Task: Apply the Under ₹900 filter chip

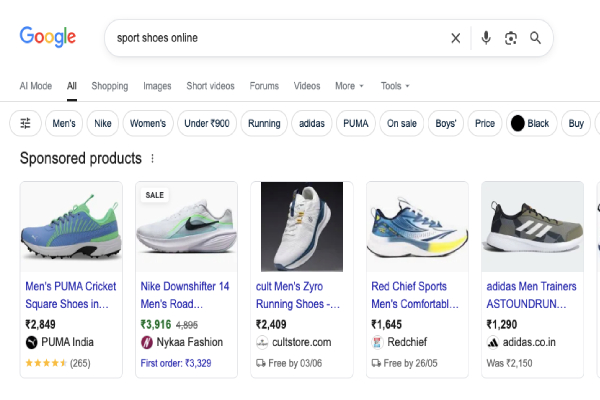Action: click(x=207, y=123)
